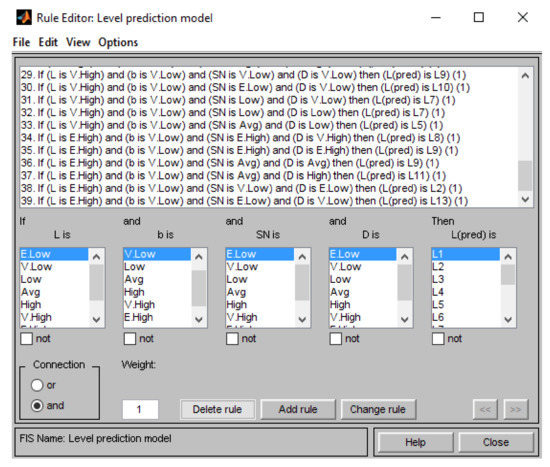Click the rule list vertical scrollbar thumb

(x=525, y=175)
